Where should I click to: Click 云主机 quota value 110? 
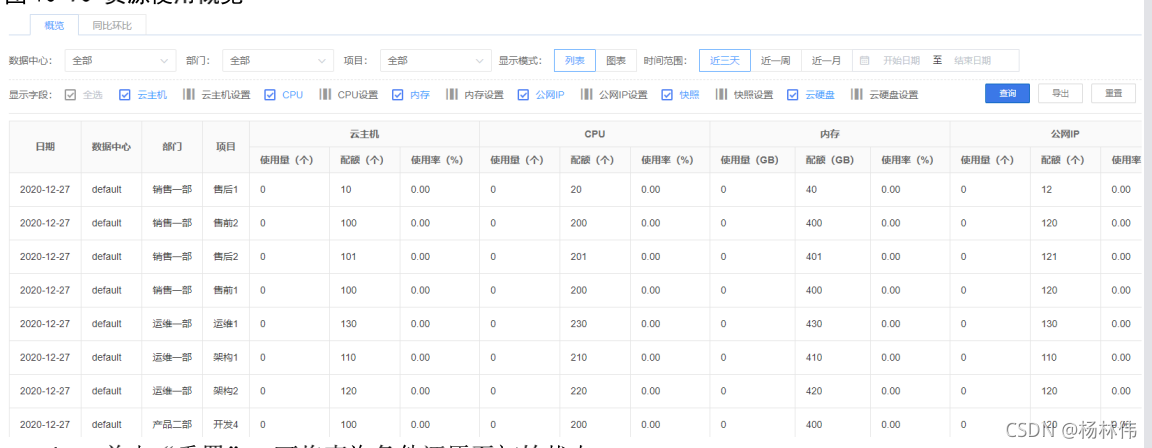pos(348,358)
